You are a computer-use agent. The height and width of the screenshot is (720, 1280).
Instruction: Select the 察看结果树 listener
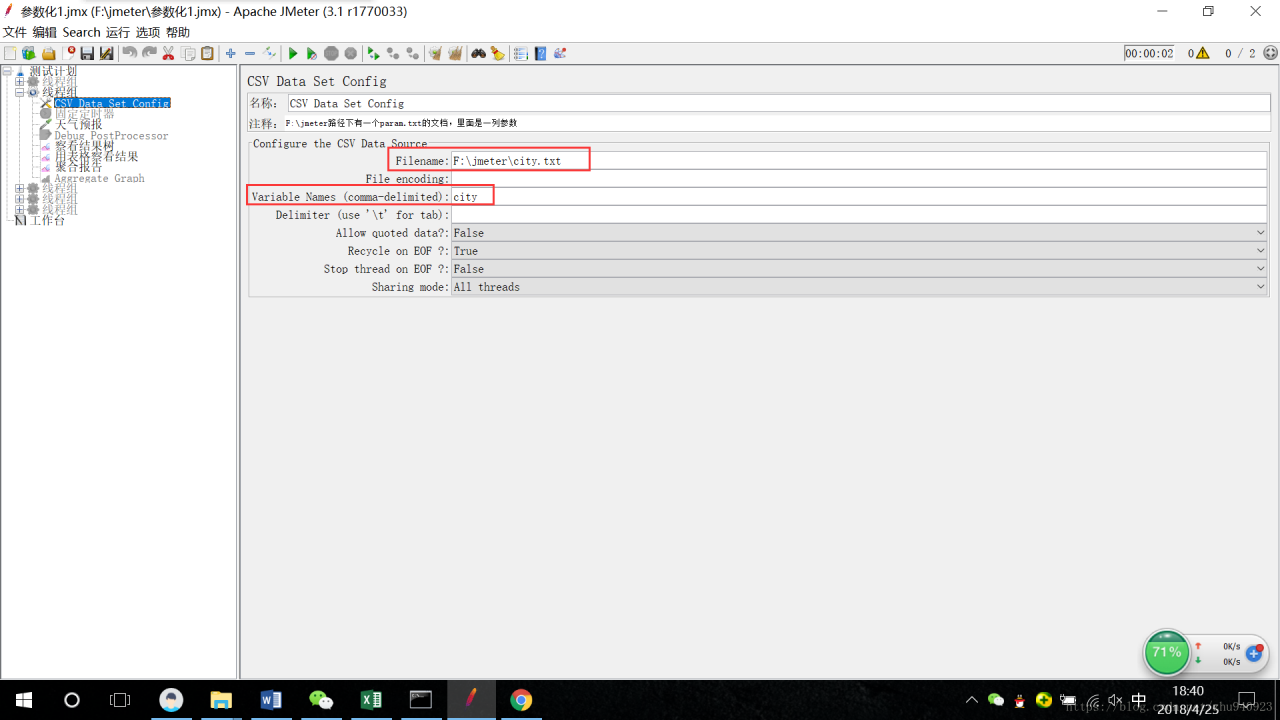click(84, 146)
